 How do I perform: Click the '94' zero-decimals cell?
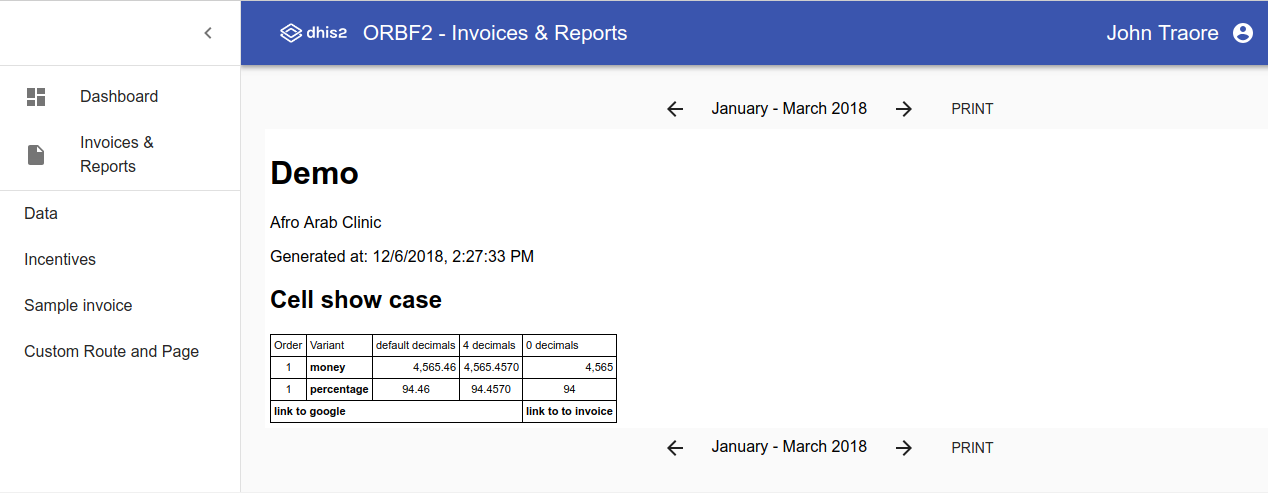569,389
